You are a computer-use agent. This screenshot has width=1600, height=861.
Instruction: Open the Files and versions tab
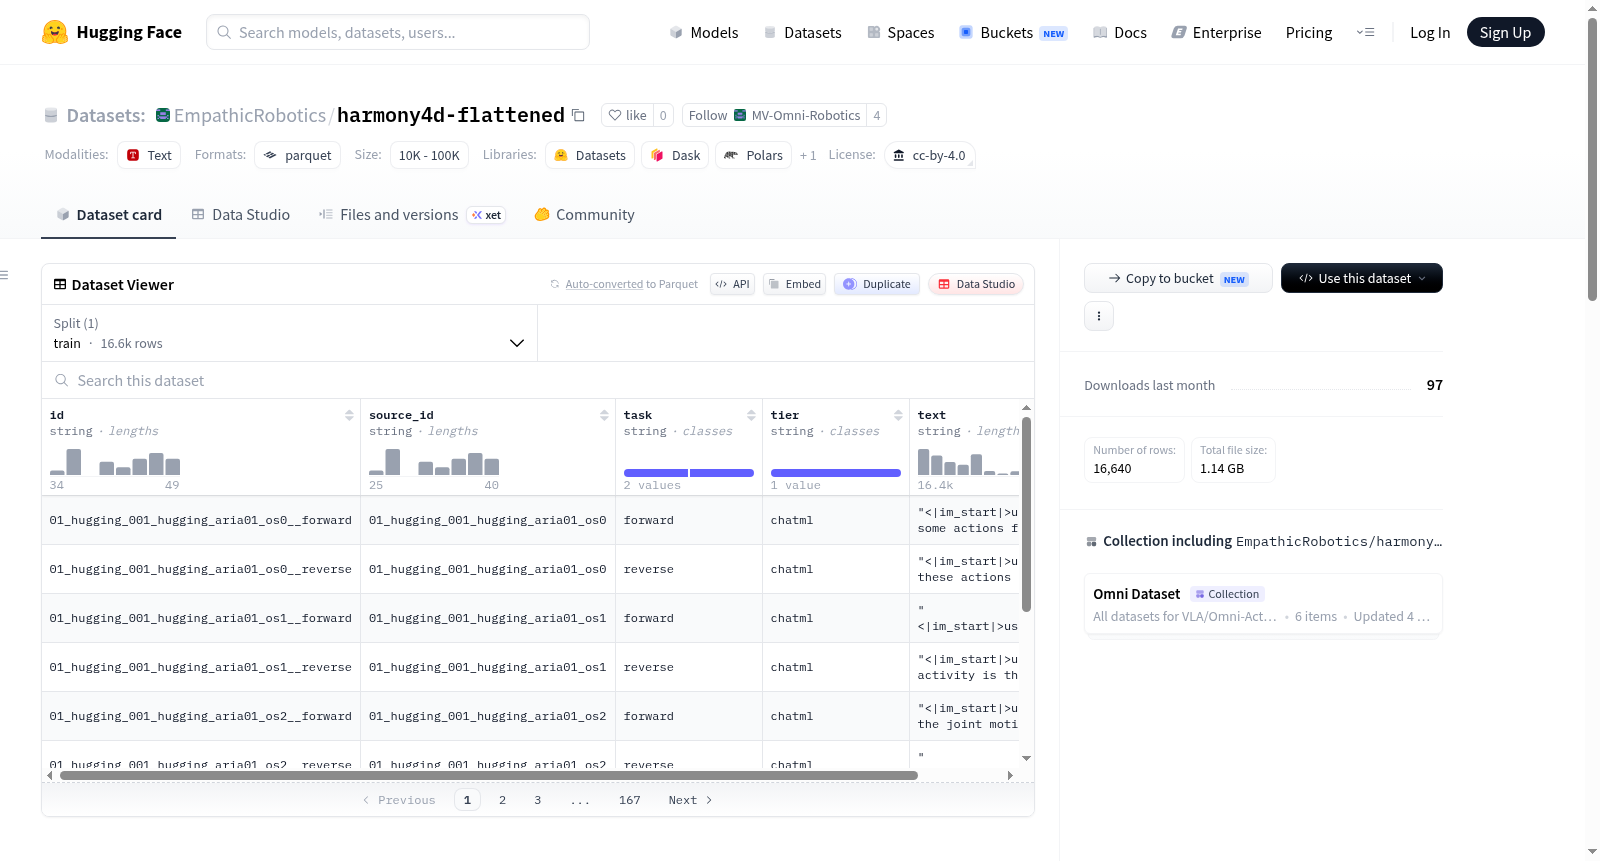click(x=412, y=215)
